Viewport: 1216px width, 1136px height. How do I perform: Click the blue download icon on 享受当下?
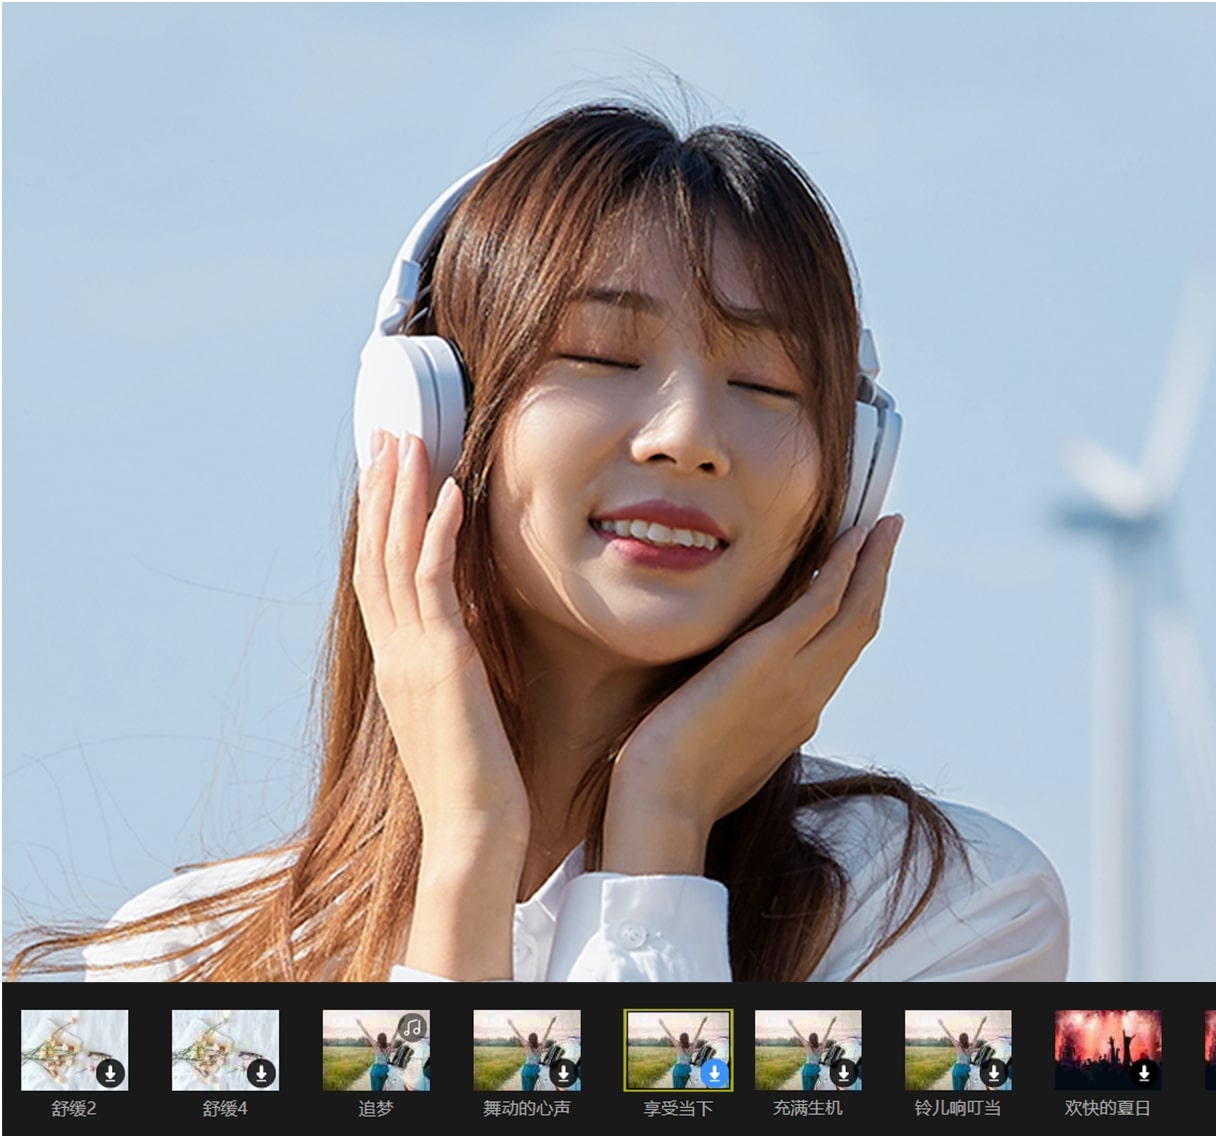pyautogui.click(x=714, y=1074)
